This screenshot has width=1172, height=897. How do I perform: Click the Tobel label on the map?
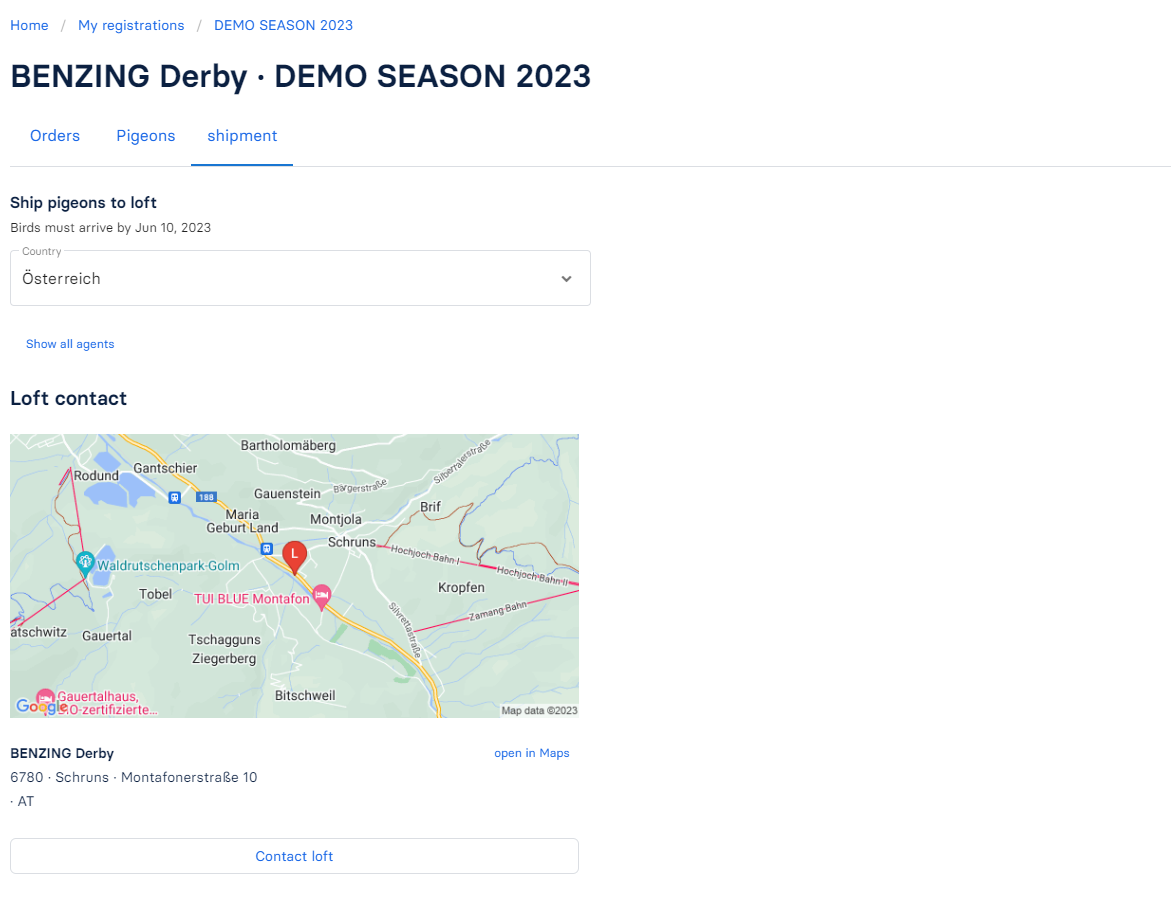155,594
